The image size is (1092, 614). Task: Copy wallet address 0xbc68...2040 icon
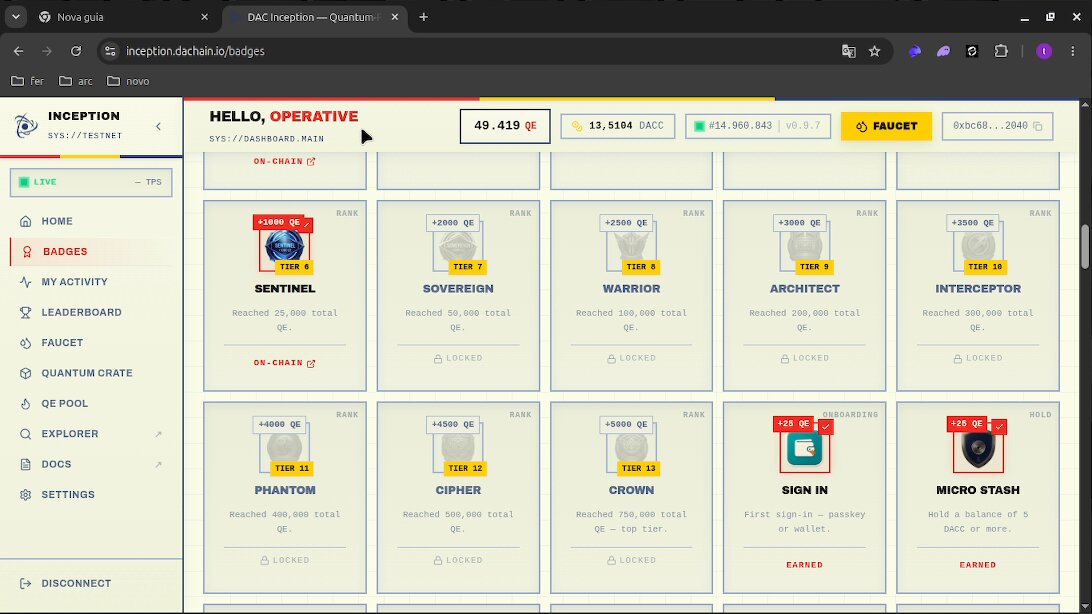(x=1038, y=126)
